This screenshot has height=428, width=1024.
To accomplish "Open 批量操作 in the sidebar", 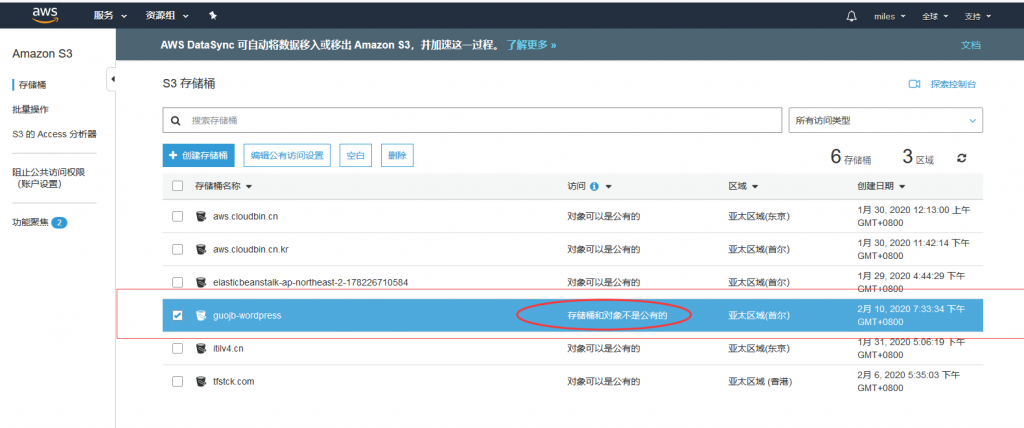I will click(31, 109).
